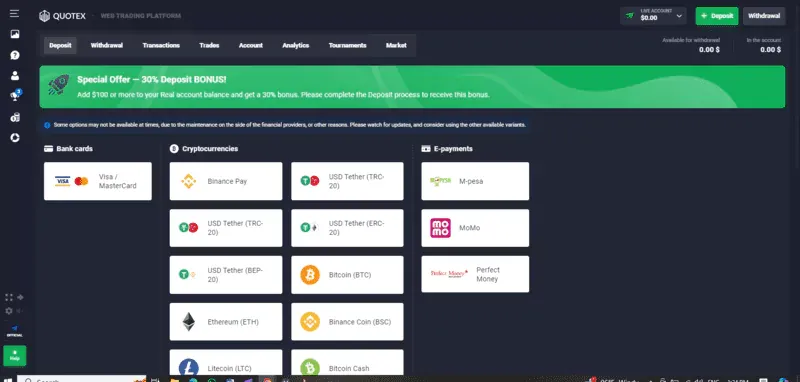Click the Bank cards section icon
Screen dimensions: 800x382
click(48, 149)
